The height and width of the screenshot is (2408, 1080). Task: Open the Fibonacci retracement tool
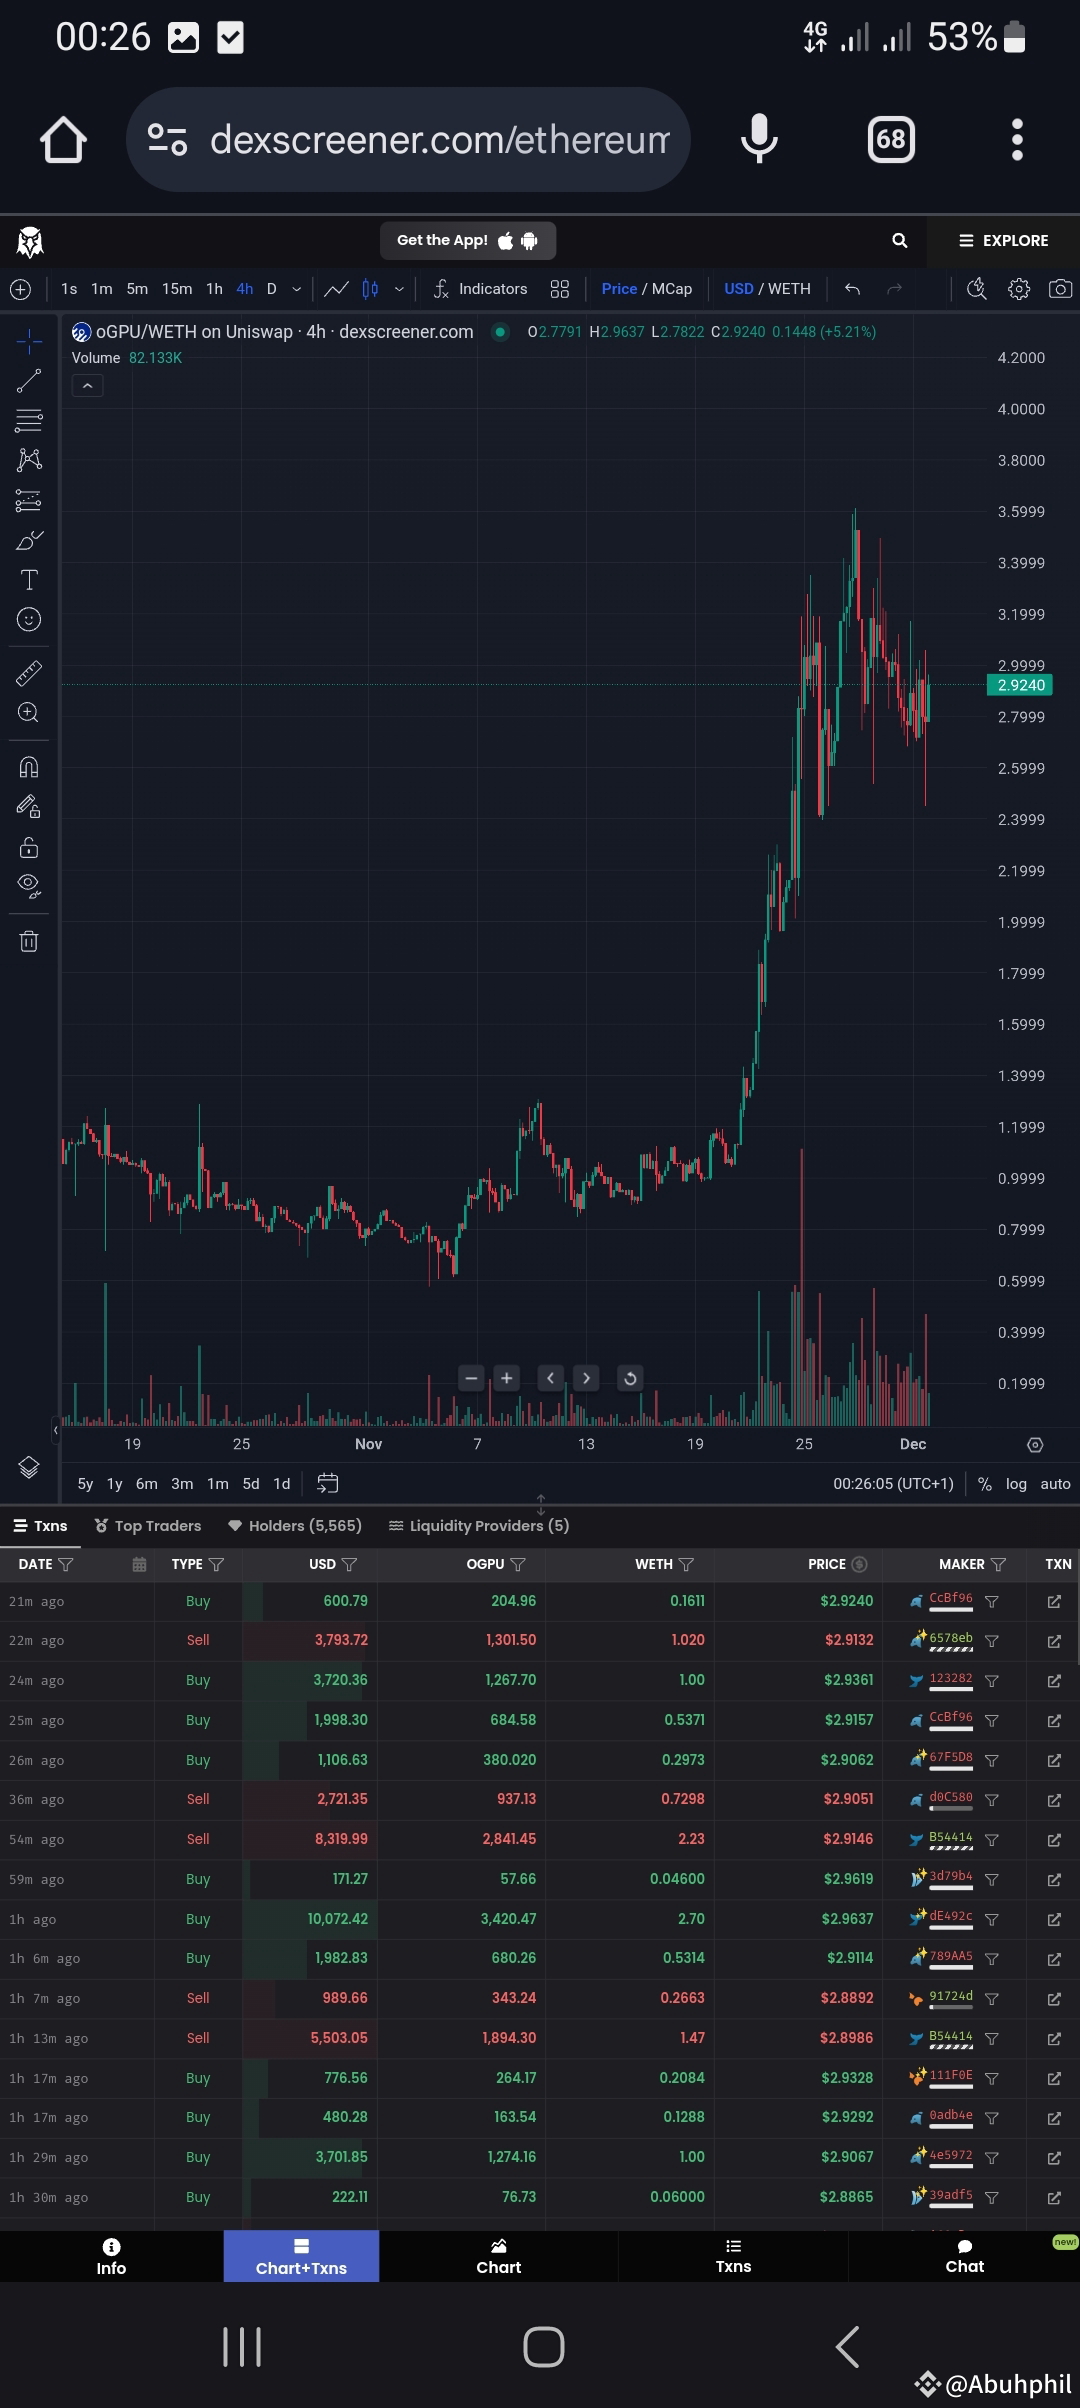point(29,421)
